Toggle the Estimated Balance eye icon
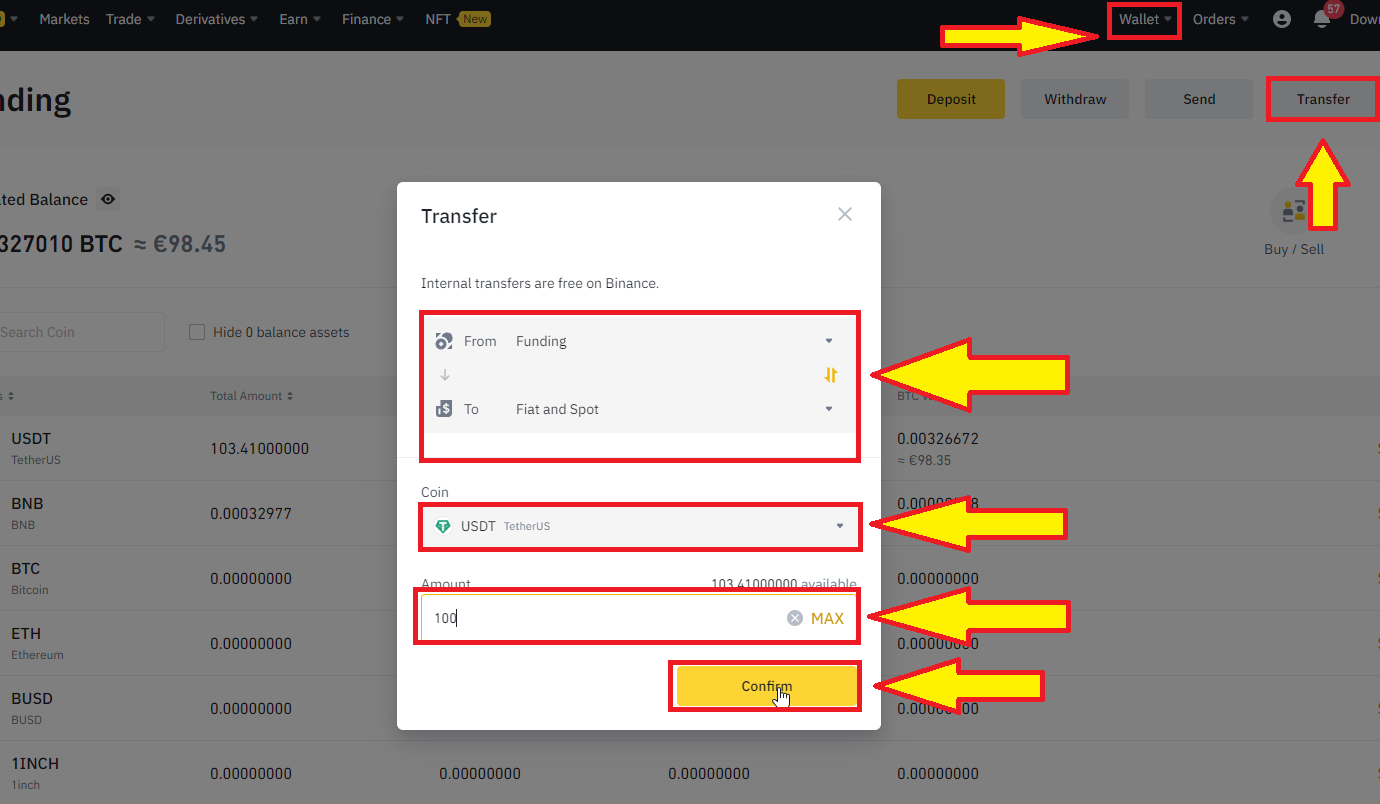 click(x=108, y=199)
